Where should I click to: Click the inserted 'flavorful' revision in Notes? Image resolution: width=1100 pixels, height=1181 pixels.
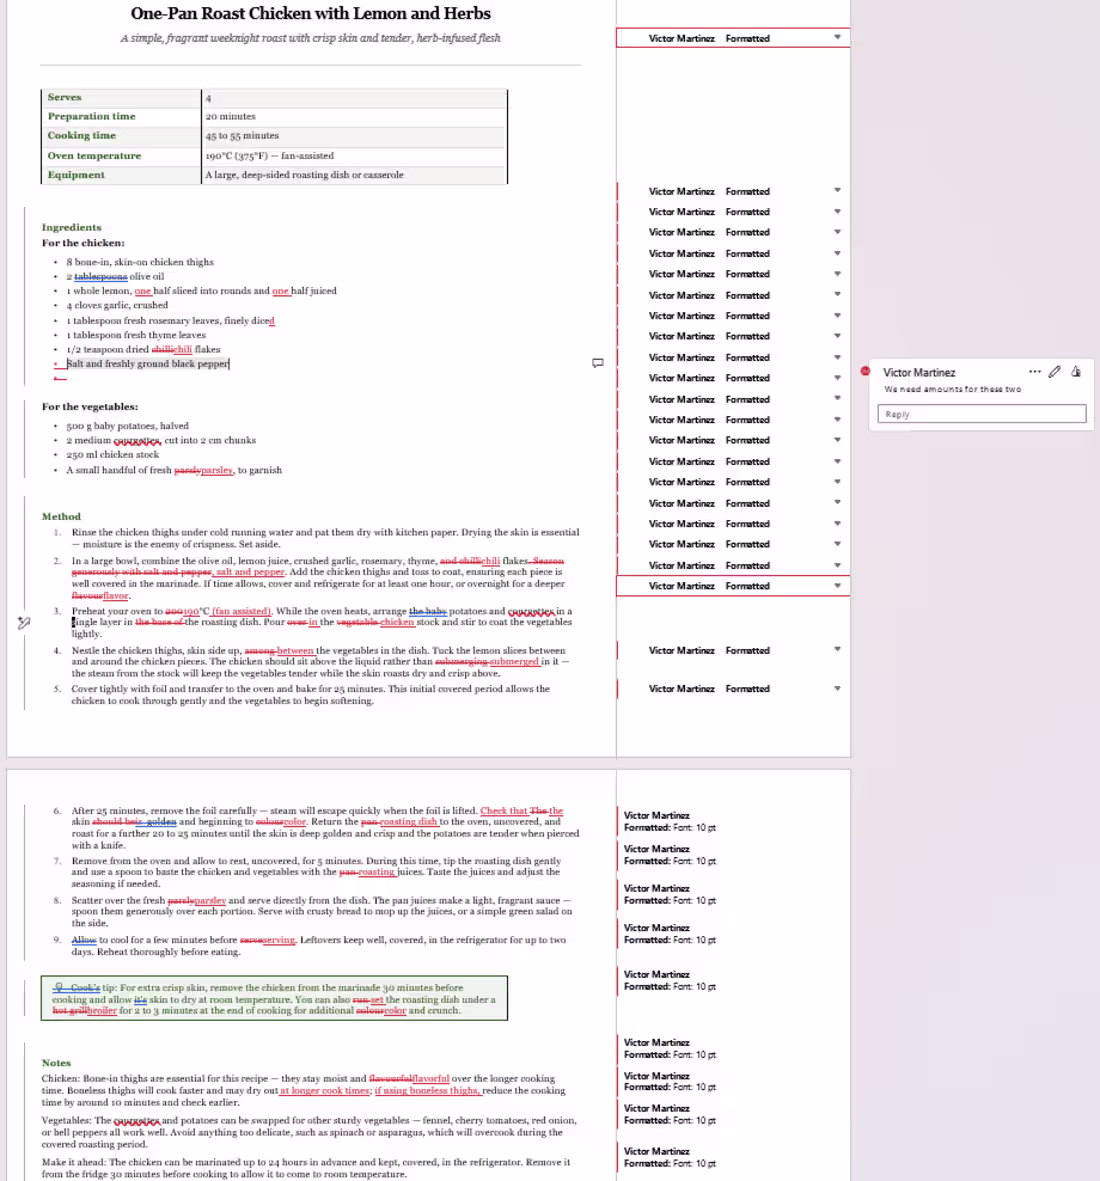tap(431, 1079)
